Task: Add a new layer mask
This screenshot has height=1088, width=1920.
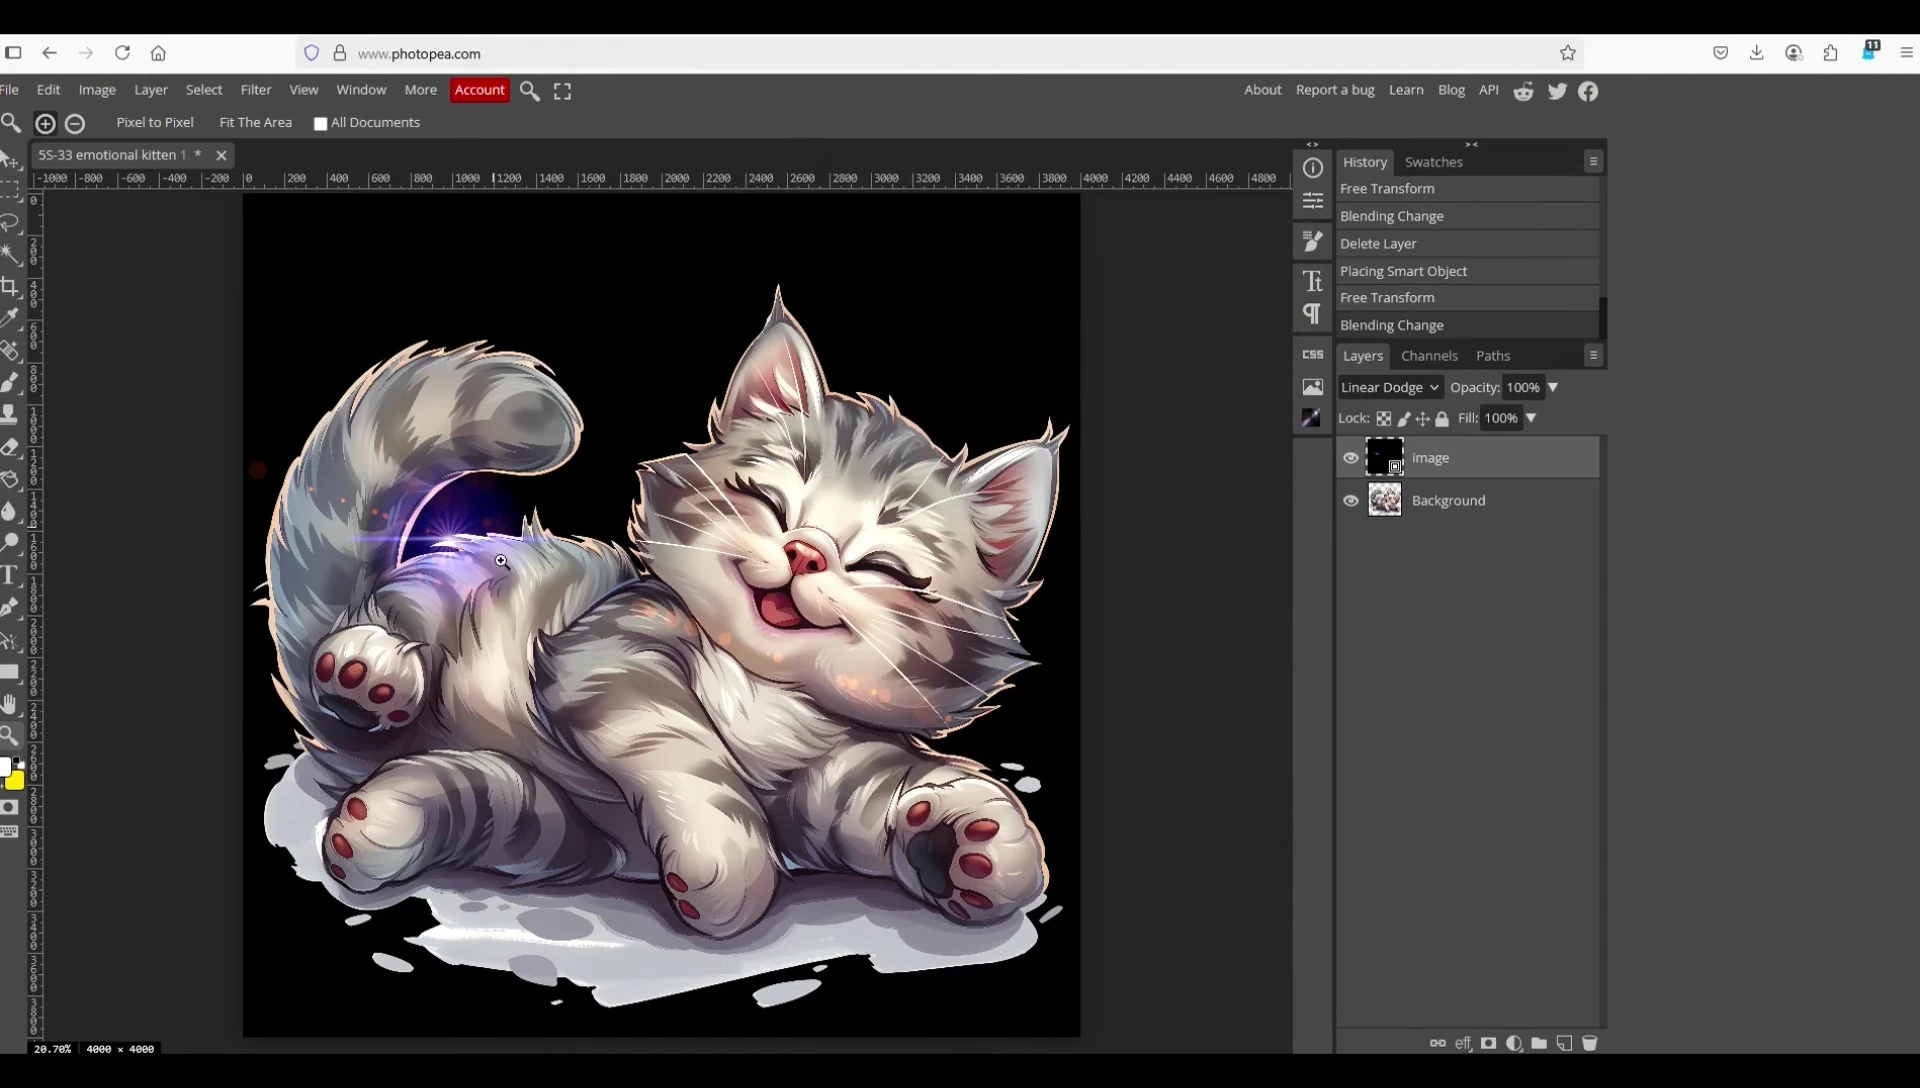Action: pos(1489,1043)
